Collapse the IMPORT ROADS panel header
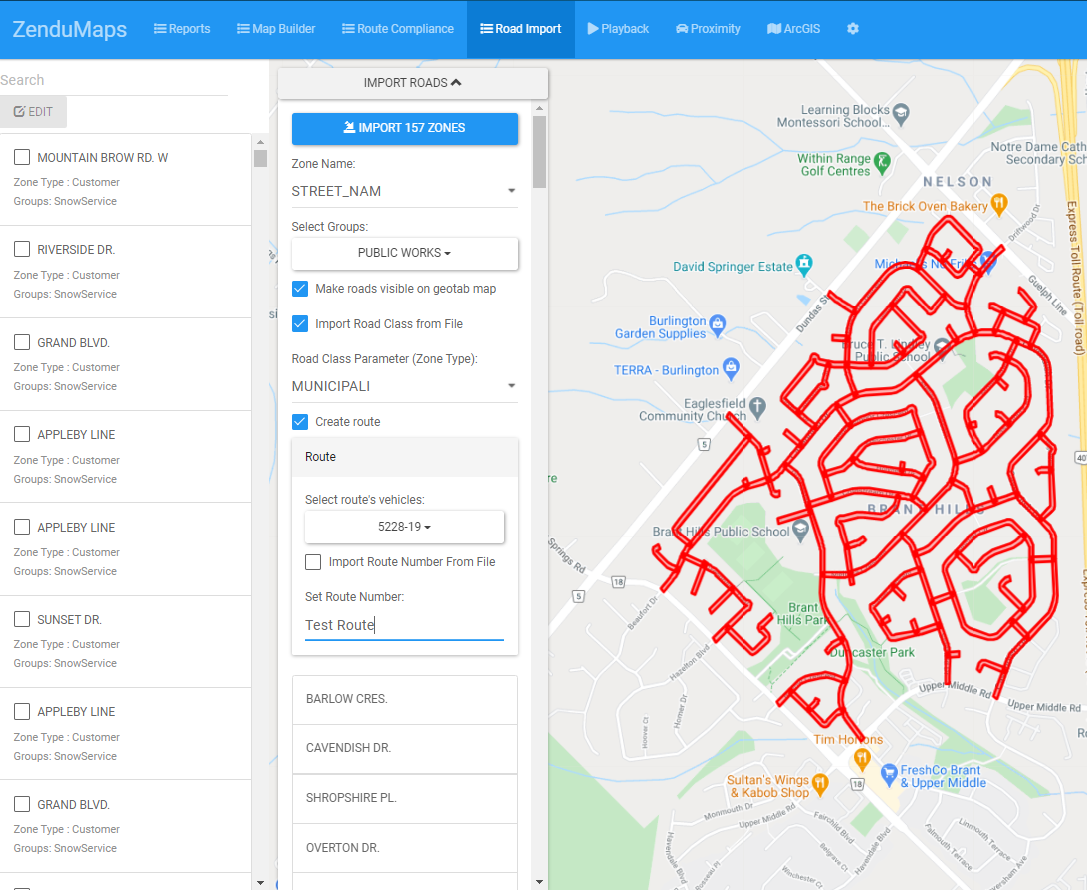This screenshot has width=1087, height=890. tap(412, 83)
